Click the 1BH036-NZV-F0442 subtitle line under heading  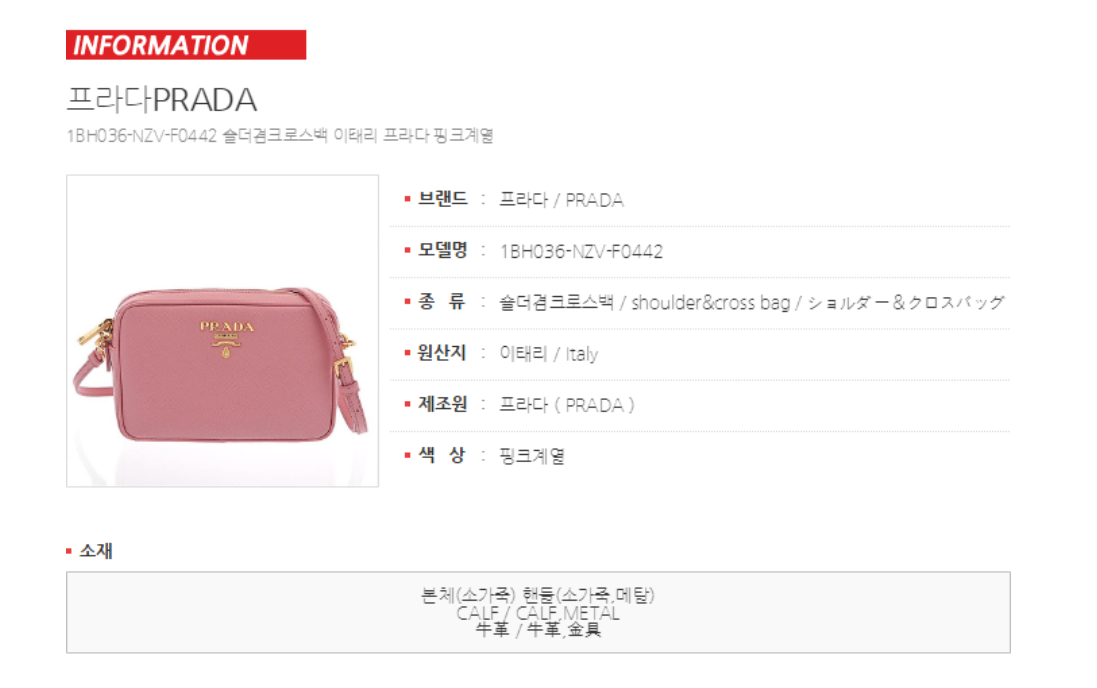click(x=280, y=136)
